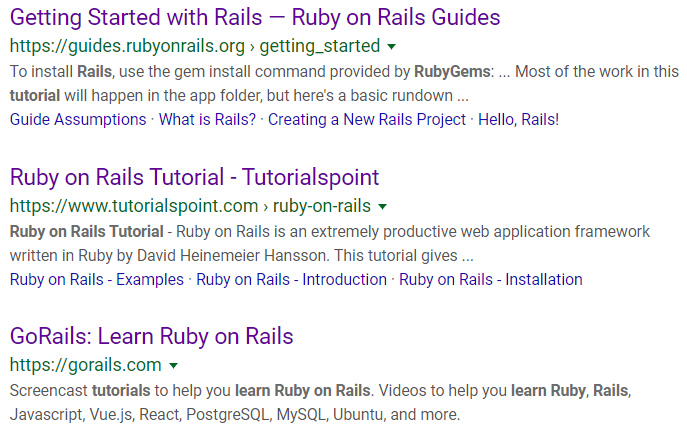The height and width of the screenshot is (434, 687).
Task: Click the www.tutorialspoint.com URL
Action: (x=190, y=206)
